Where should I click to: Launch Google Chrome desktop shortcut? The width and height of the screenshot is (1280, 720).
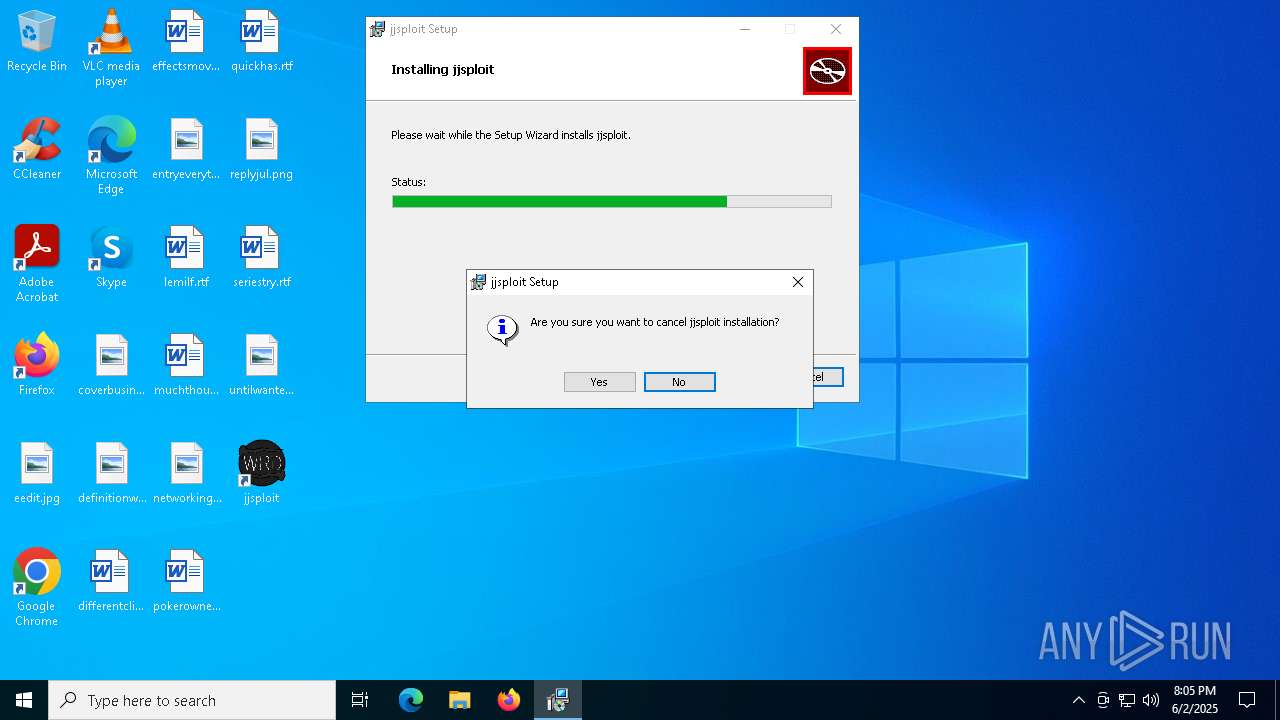(x=37, y=587)
